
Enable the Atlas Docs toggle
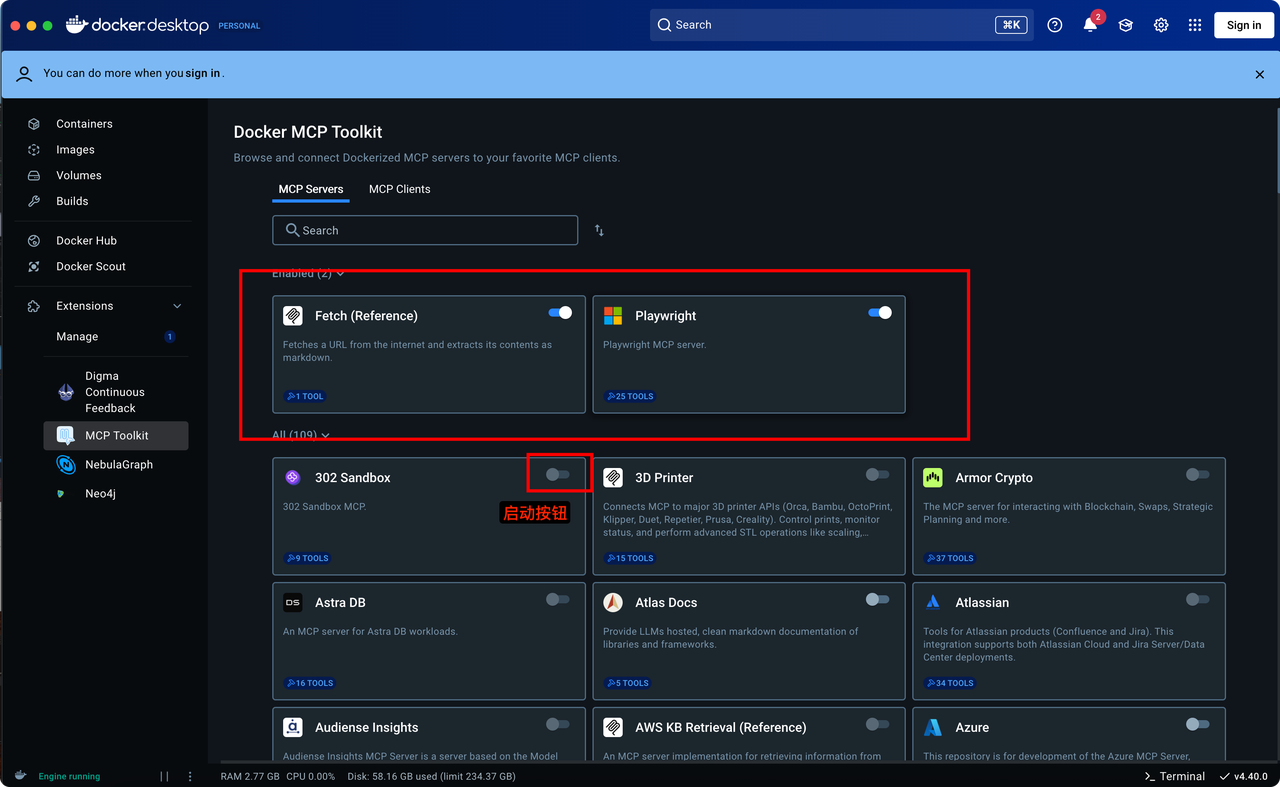click(x=878, y=600)
